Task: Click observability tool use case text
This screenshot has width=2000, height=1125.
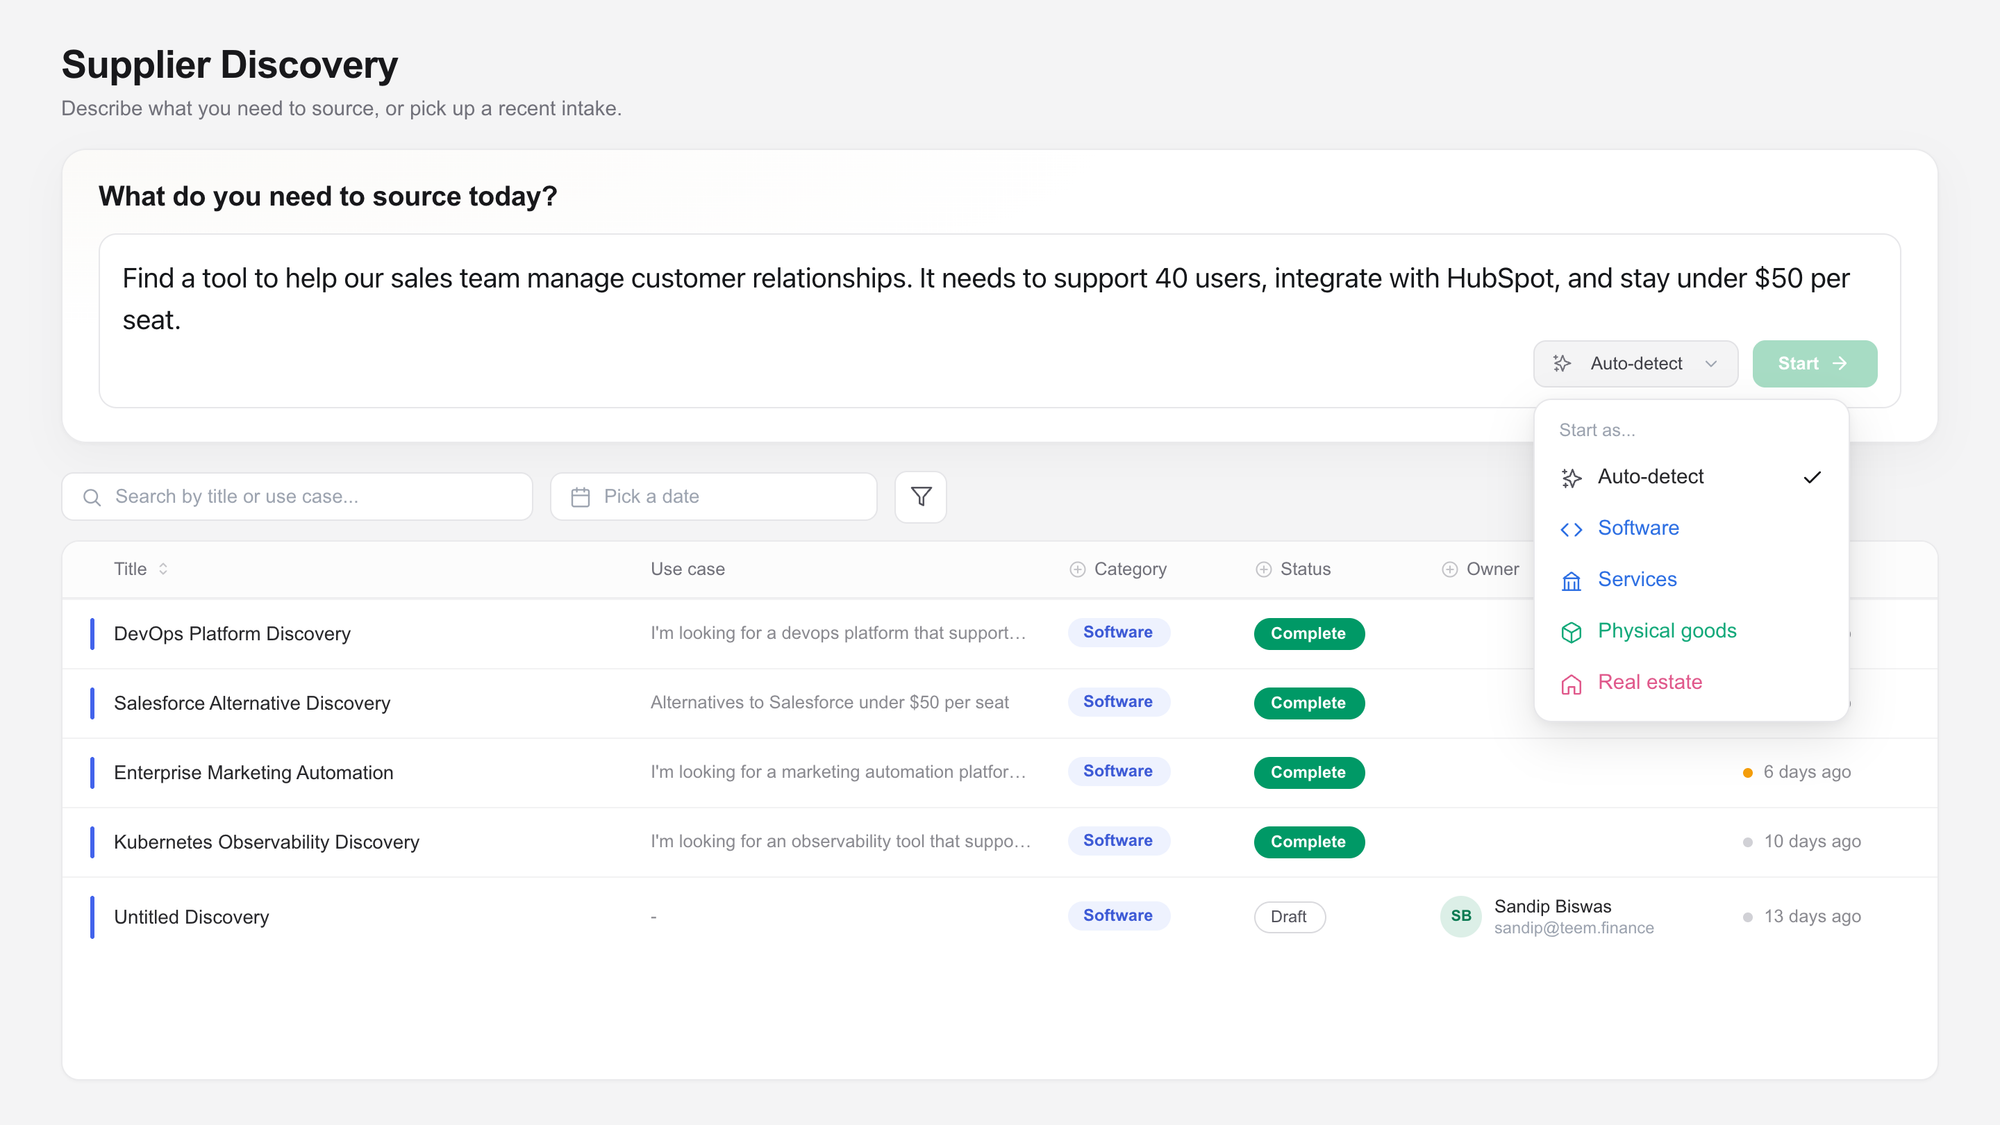Action: [x=840, y=842]
